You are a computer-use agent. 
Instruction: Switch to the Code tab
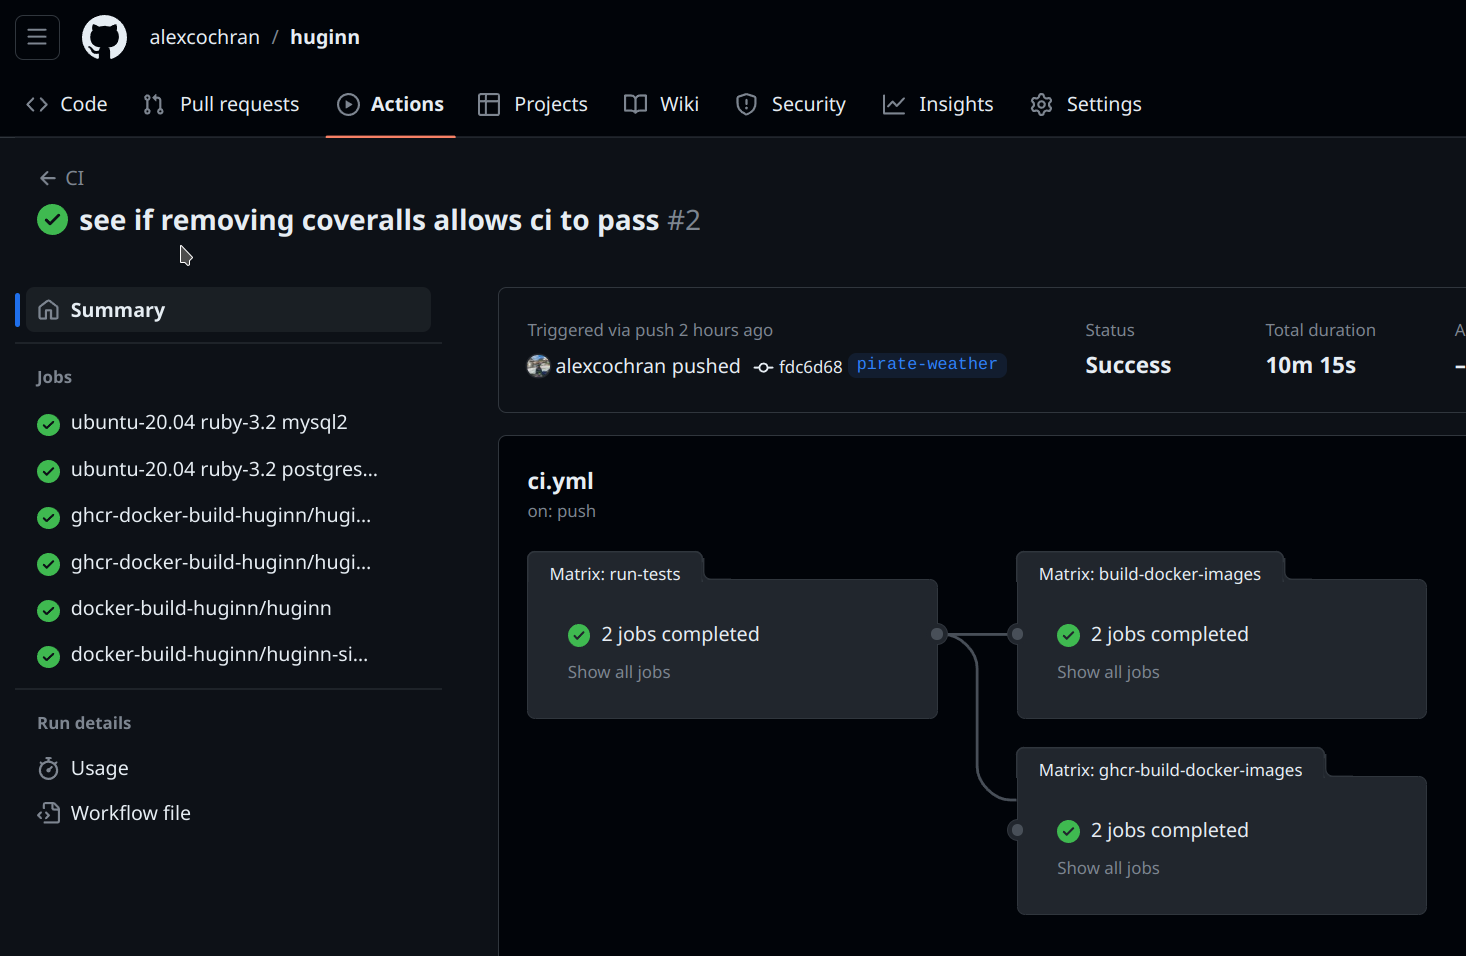point(67,104)
